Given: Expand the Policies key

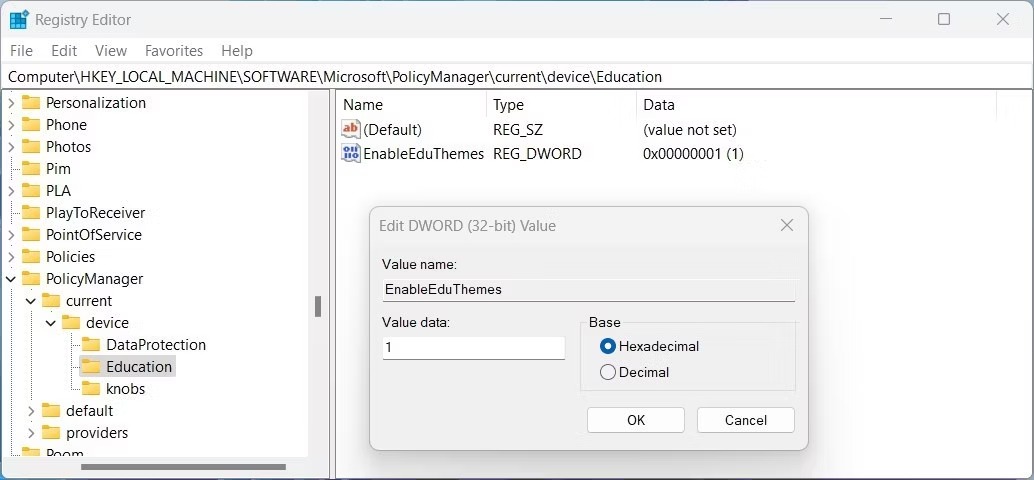Looking at the screenshot, I should coord(11,256).
